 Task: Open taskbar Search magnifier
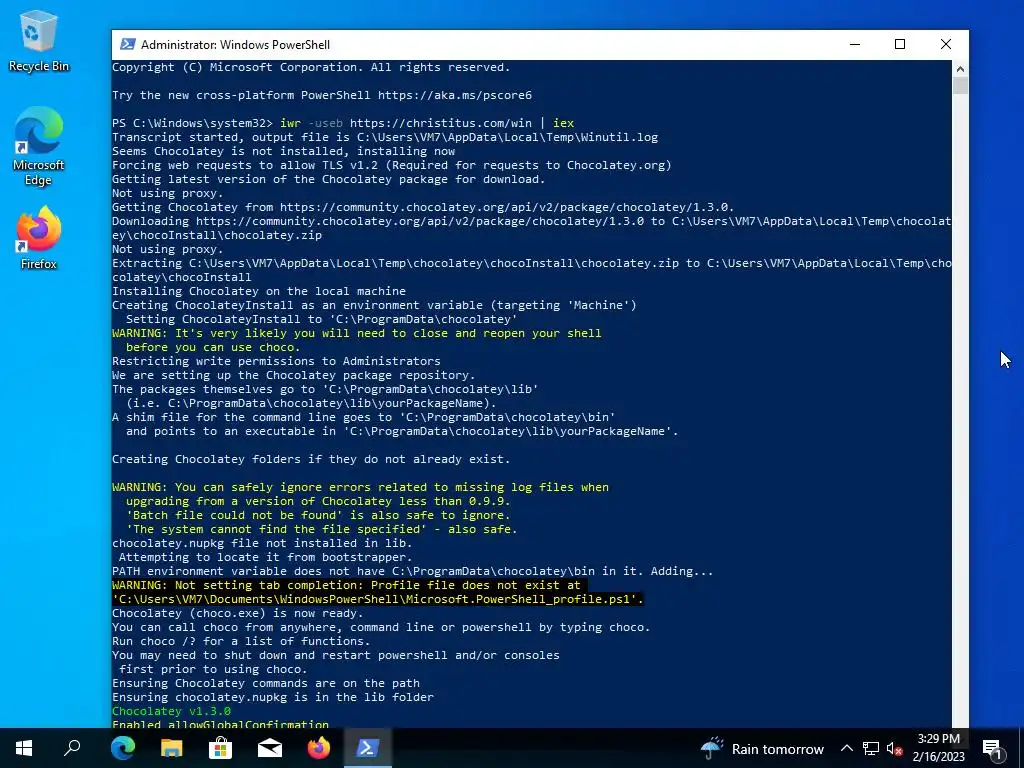pyautogui.click(x=72, y=748)
